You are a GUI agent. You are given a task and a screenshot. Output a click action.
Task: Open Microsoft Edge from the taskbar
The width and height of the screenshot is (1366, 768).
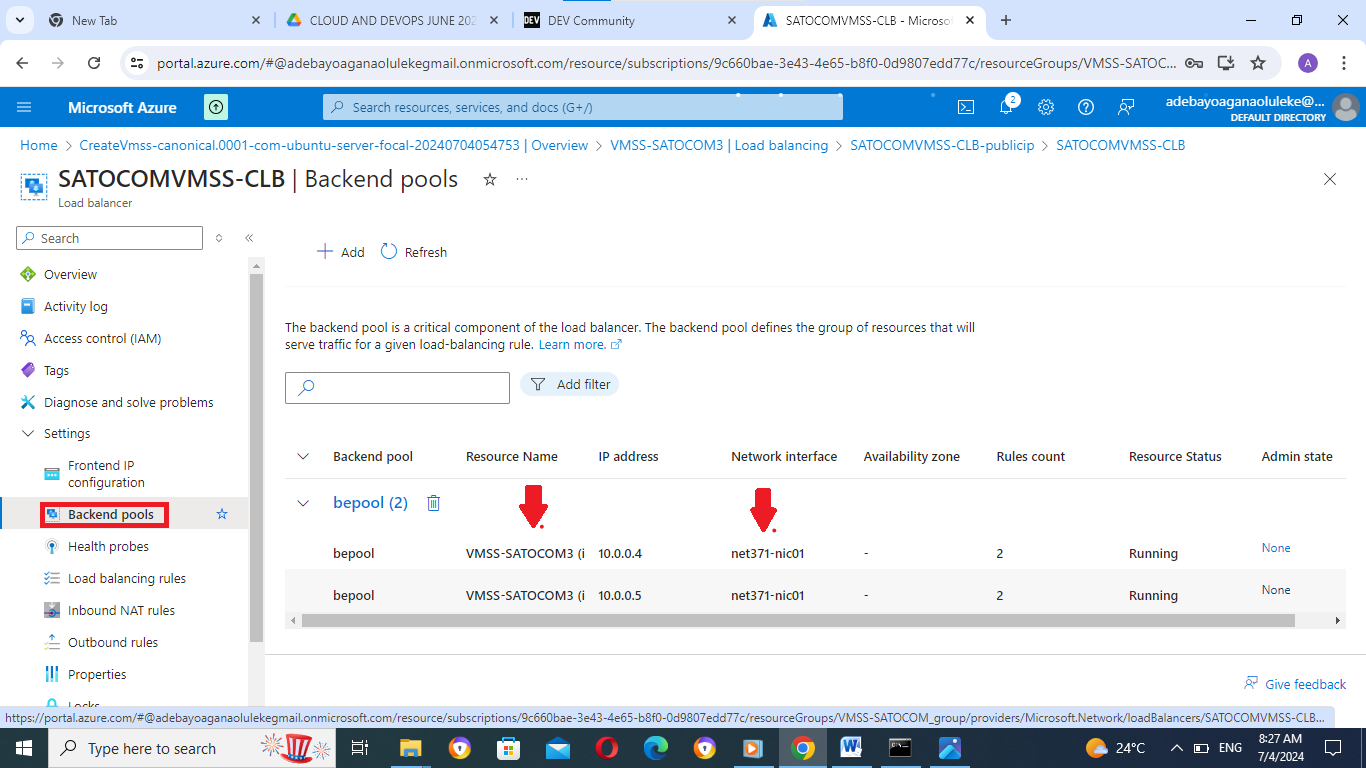pos(655,748)
